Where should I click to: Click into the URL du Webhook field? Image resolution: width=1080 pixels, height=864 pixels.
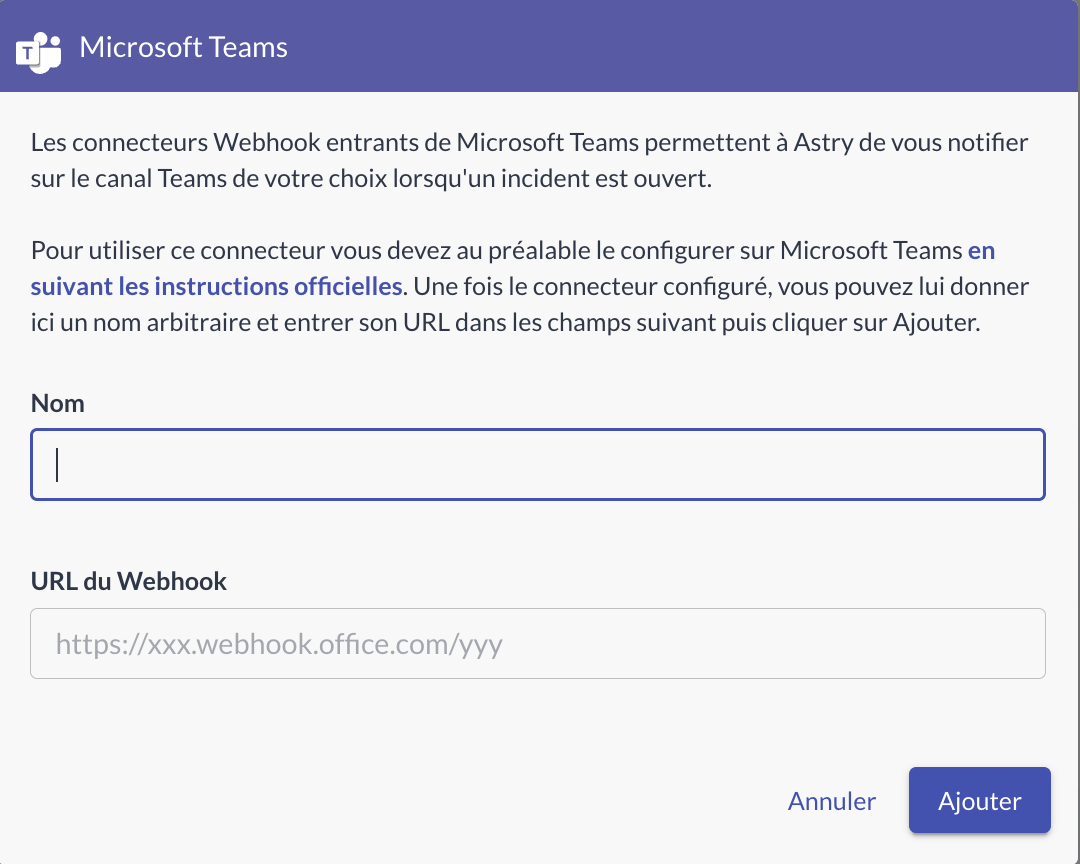538,644
